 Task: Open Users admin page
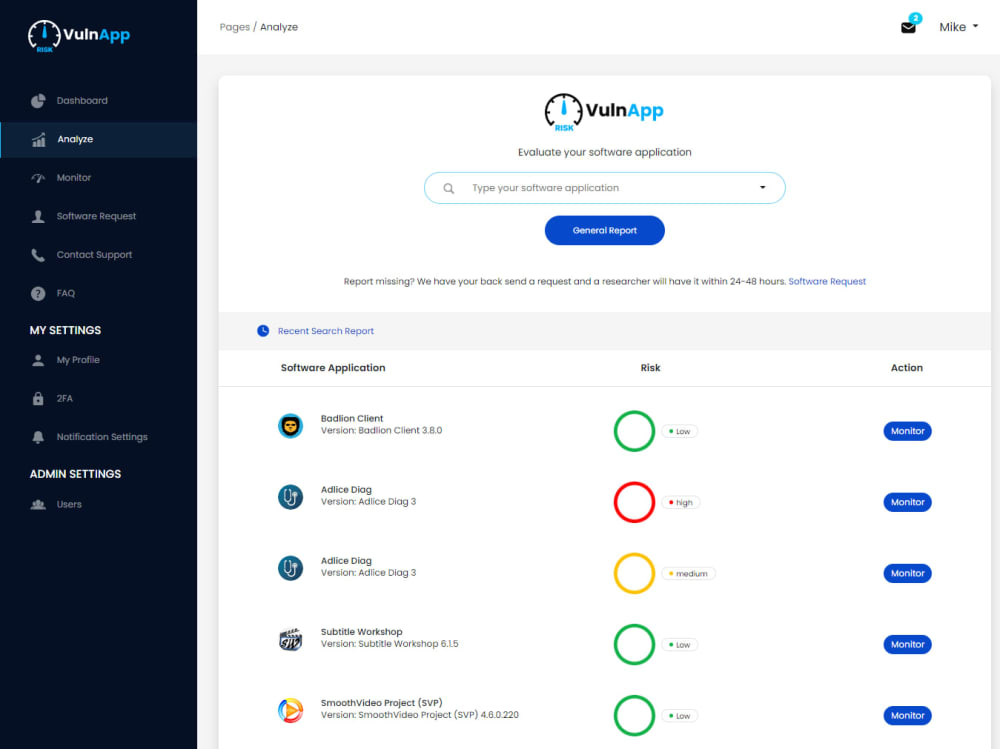pyautogui.click(x=98, y=505)
